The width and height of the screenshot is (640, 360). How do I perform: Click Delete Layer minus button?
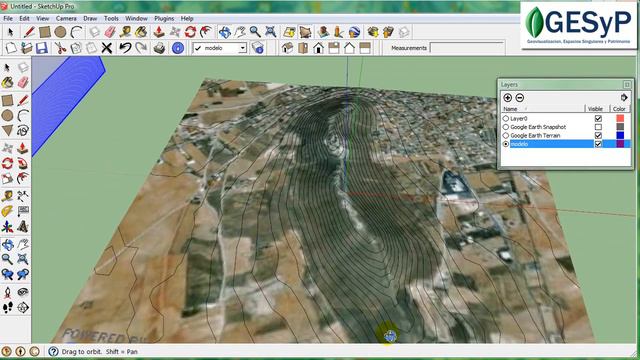coord(520,98)
